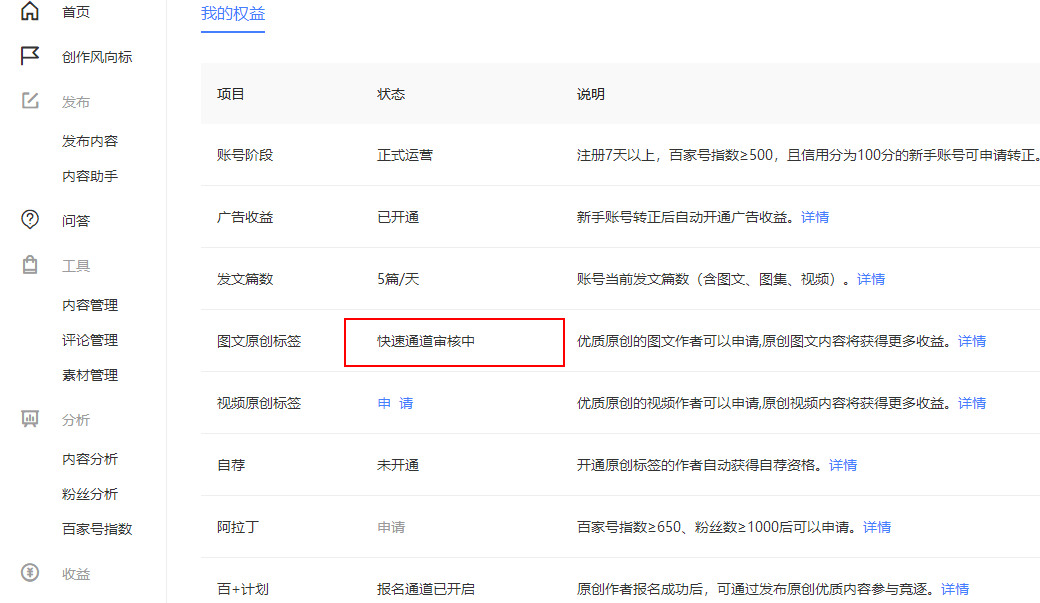The image size is (1040, 603).
Task: Click the 未开通 status text
Action: coord(398,465)
